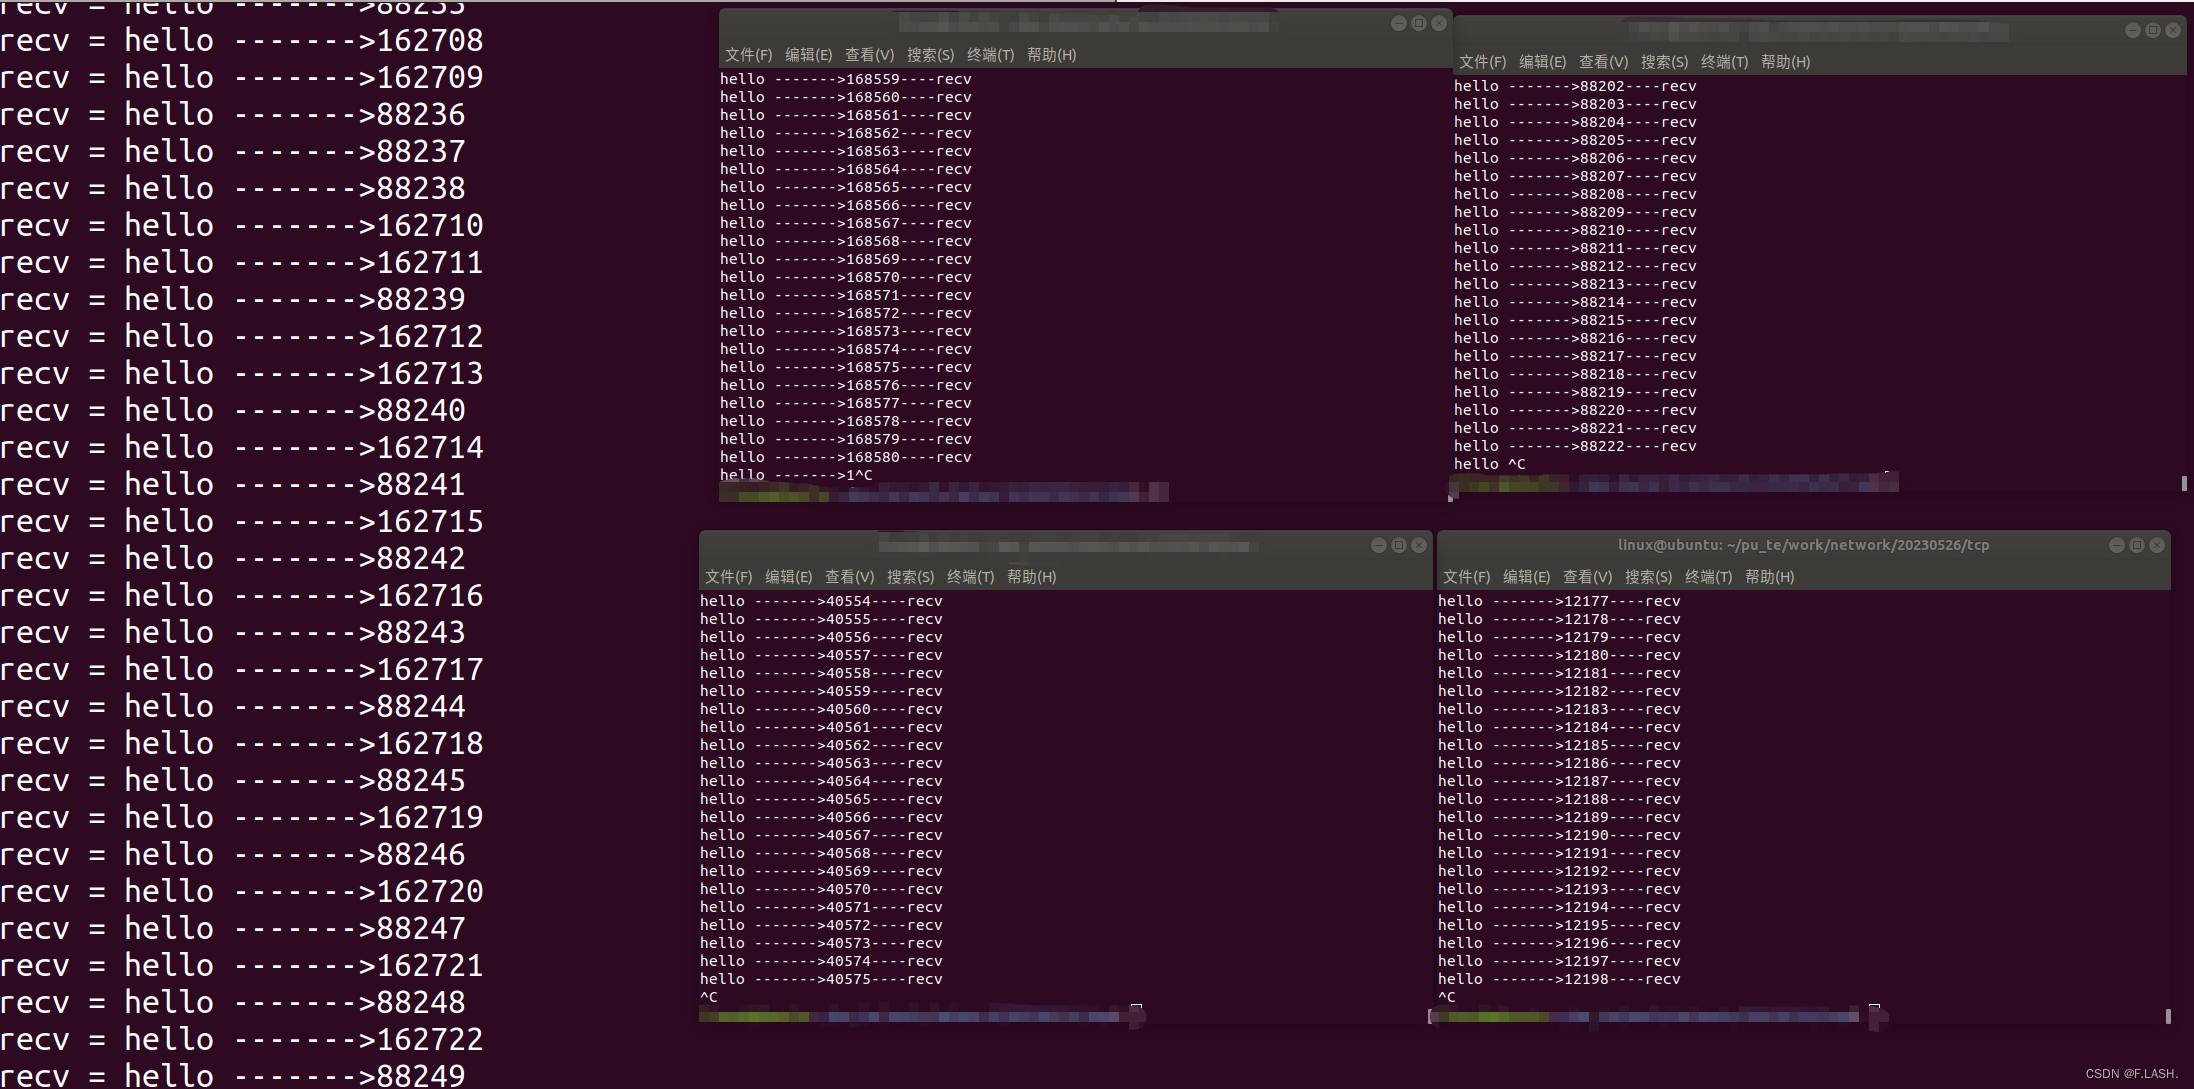Open 搜索(S) menu in 40554 terminal

(910, 577)
